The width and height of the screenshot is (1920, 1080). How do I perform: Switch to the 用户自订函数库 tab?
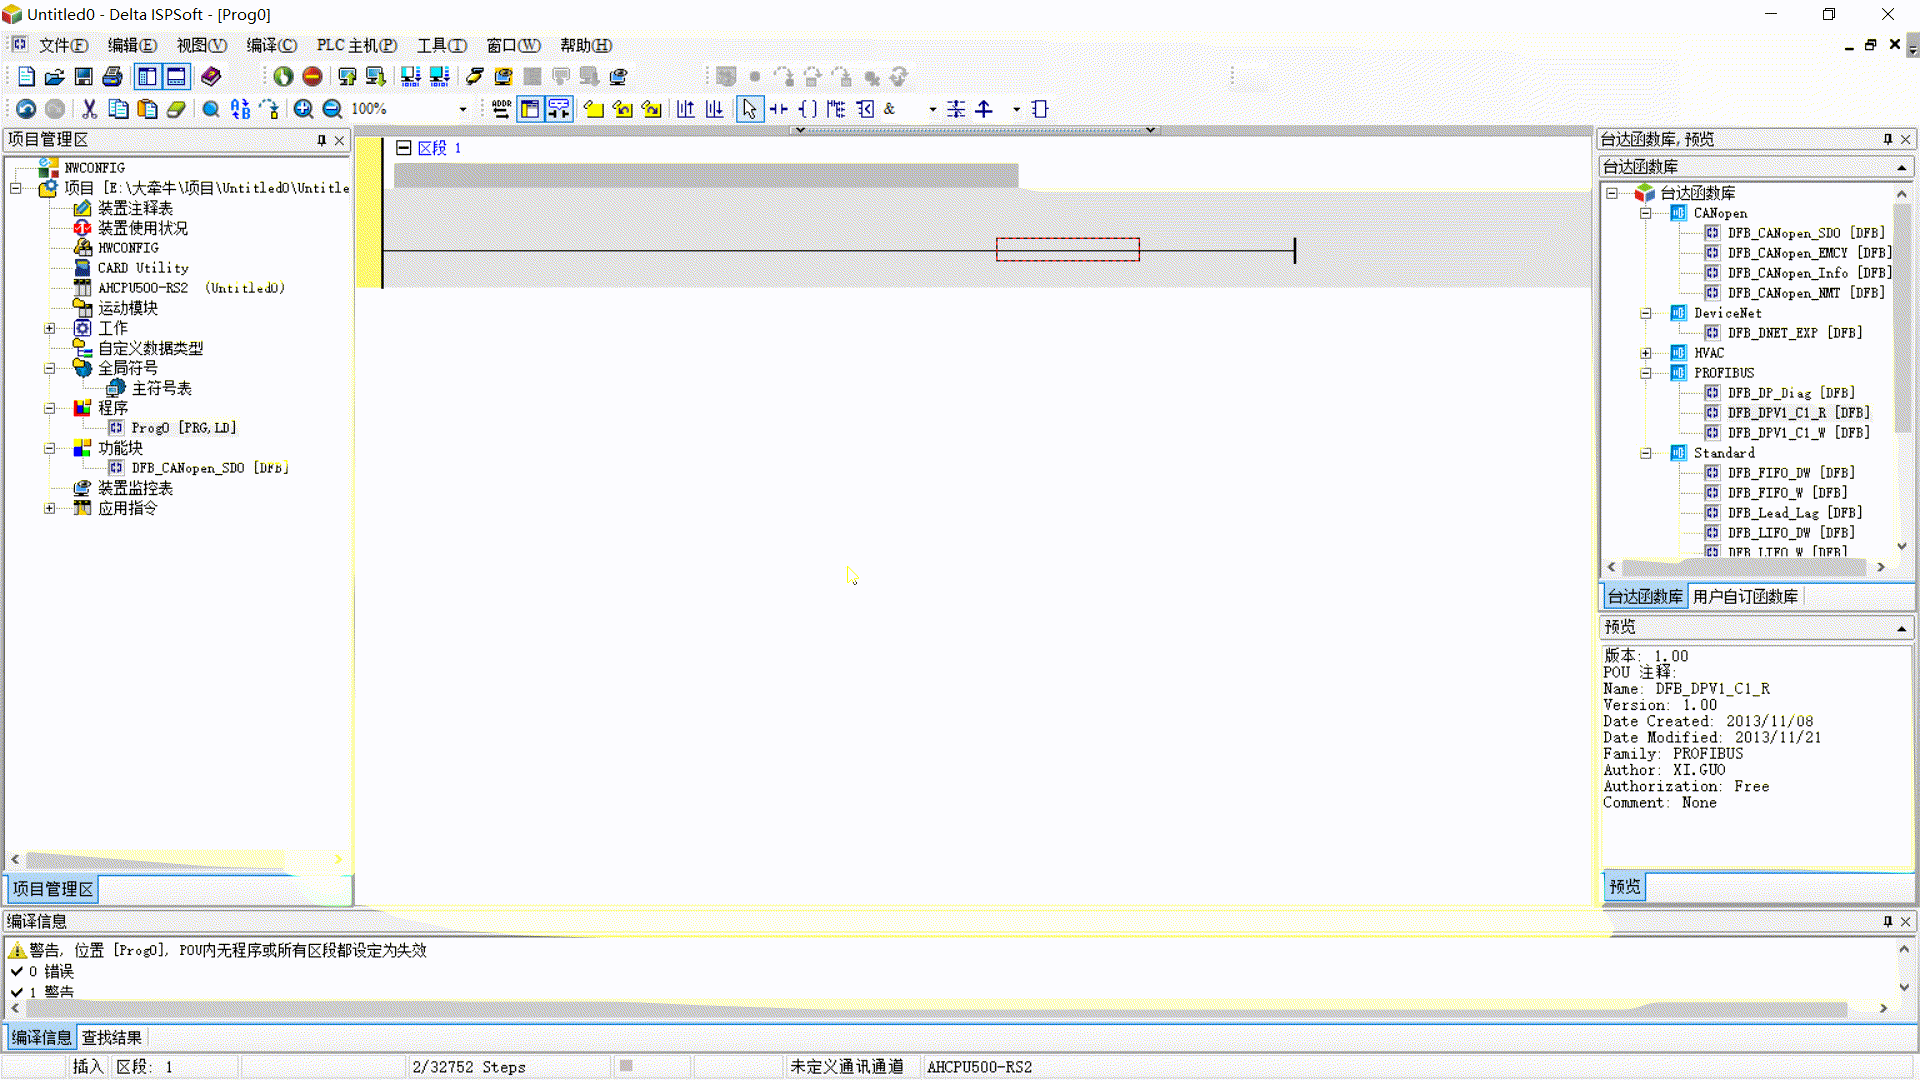click(x=1745, y=597)
